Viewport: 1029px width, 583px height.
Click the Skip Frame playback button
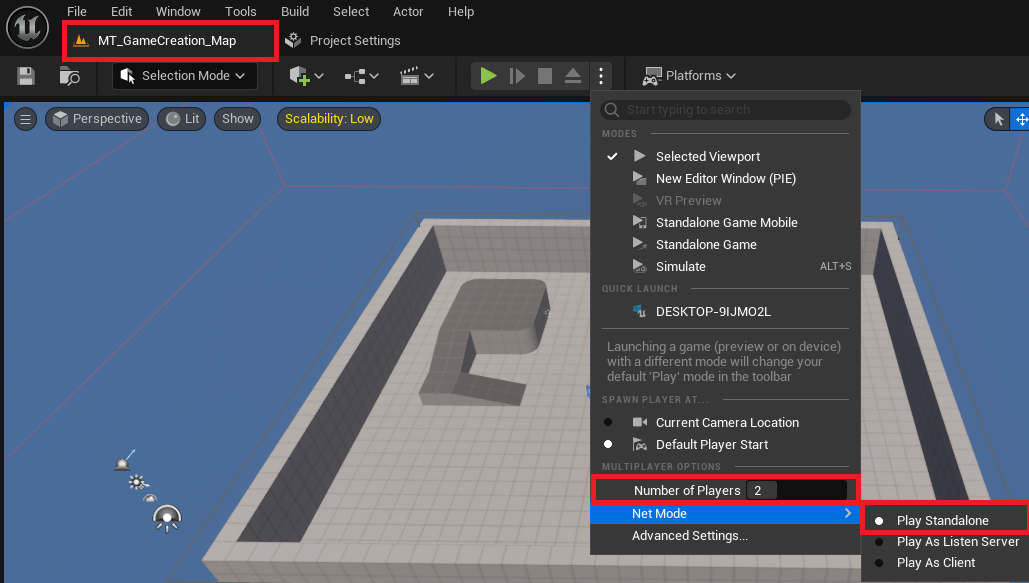pos(517,76)
